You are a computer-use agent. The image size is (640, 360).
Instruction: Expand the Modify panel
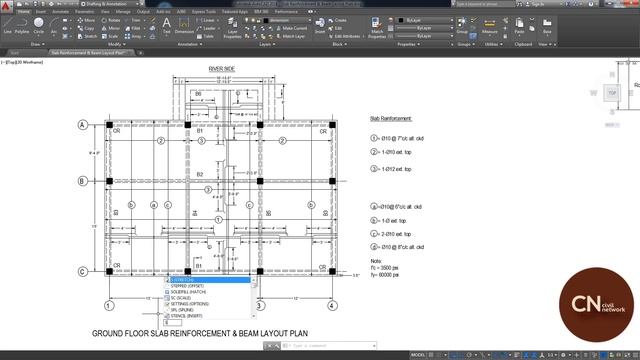click(116, 44)
